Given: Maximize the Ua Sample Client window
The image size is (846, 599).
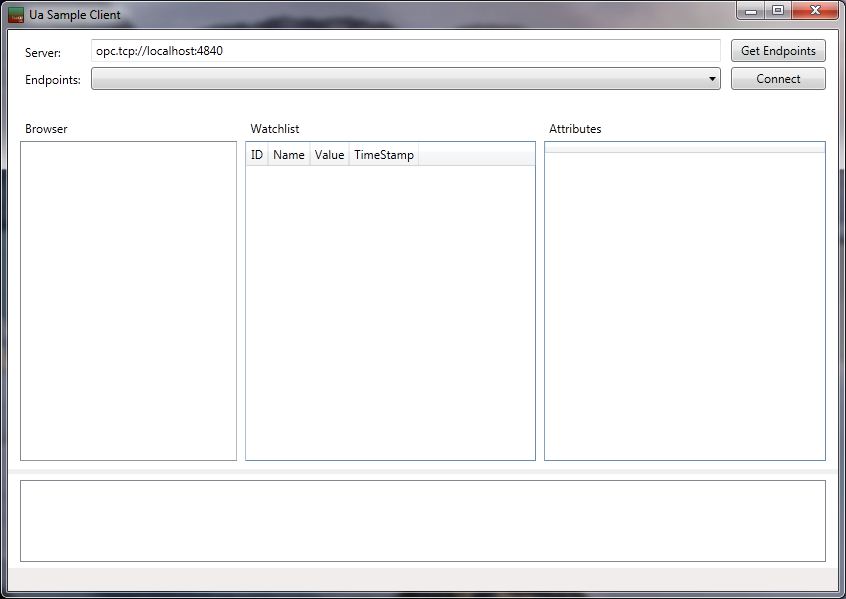Looking at the screenshot, I should pyautogui.click(x=778, y=10).
